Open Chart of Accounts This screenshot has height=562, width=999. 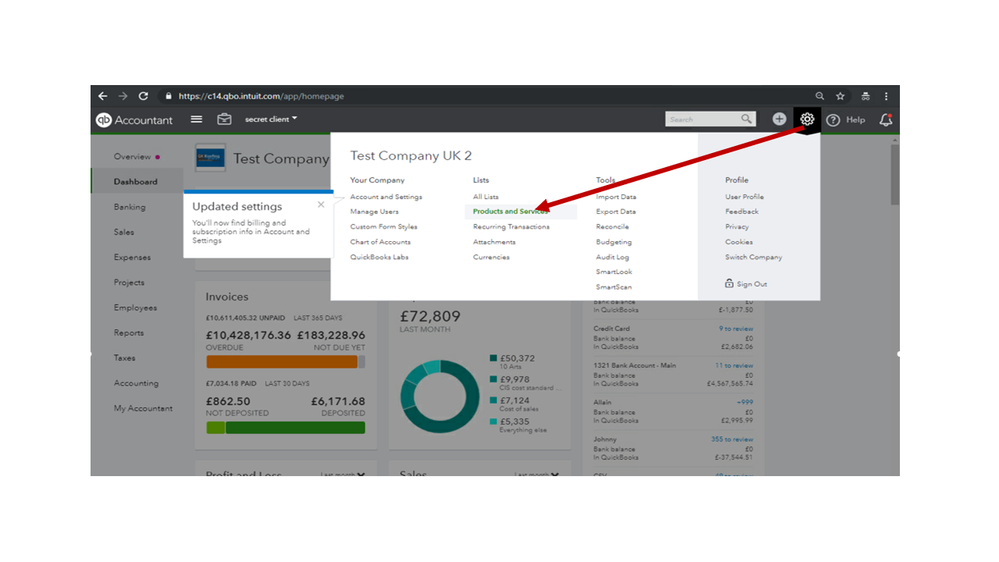(x=380, y=242)
